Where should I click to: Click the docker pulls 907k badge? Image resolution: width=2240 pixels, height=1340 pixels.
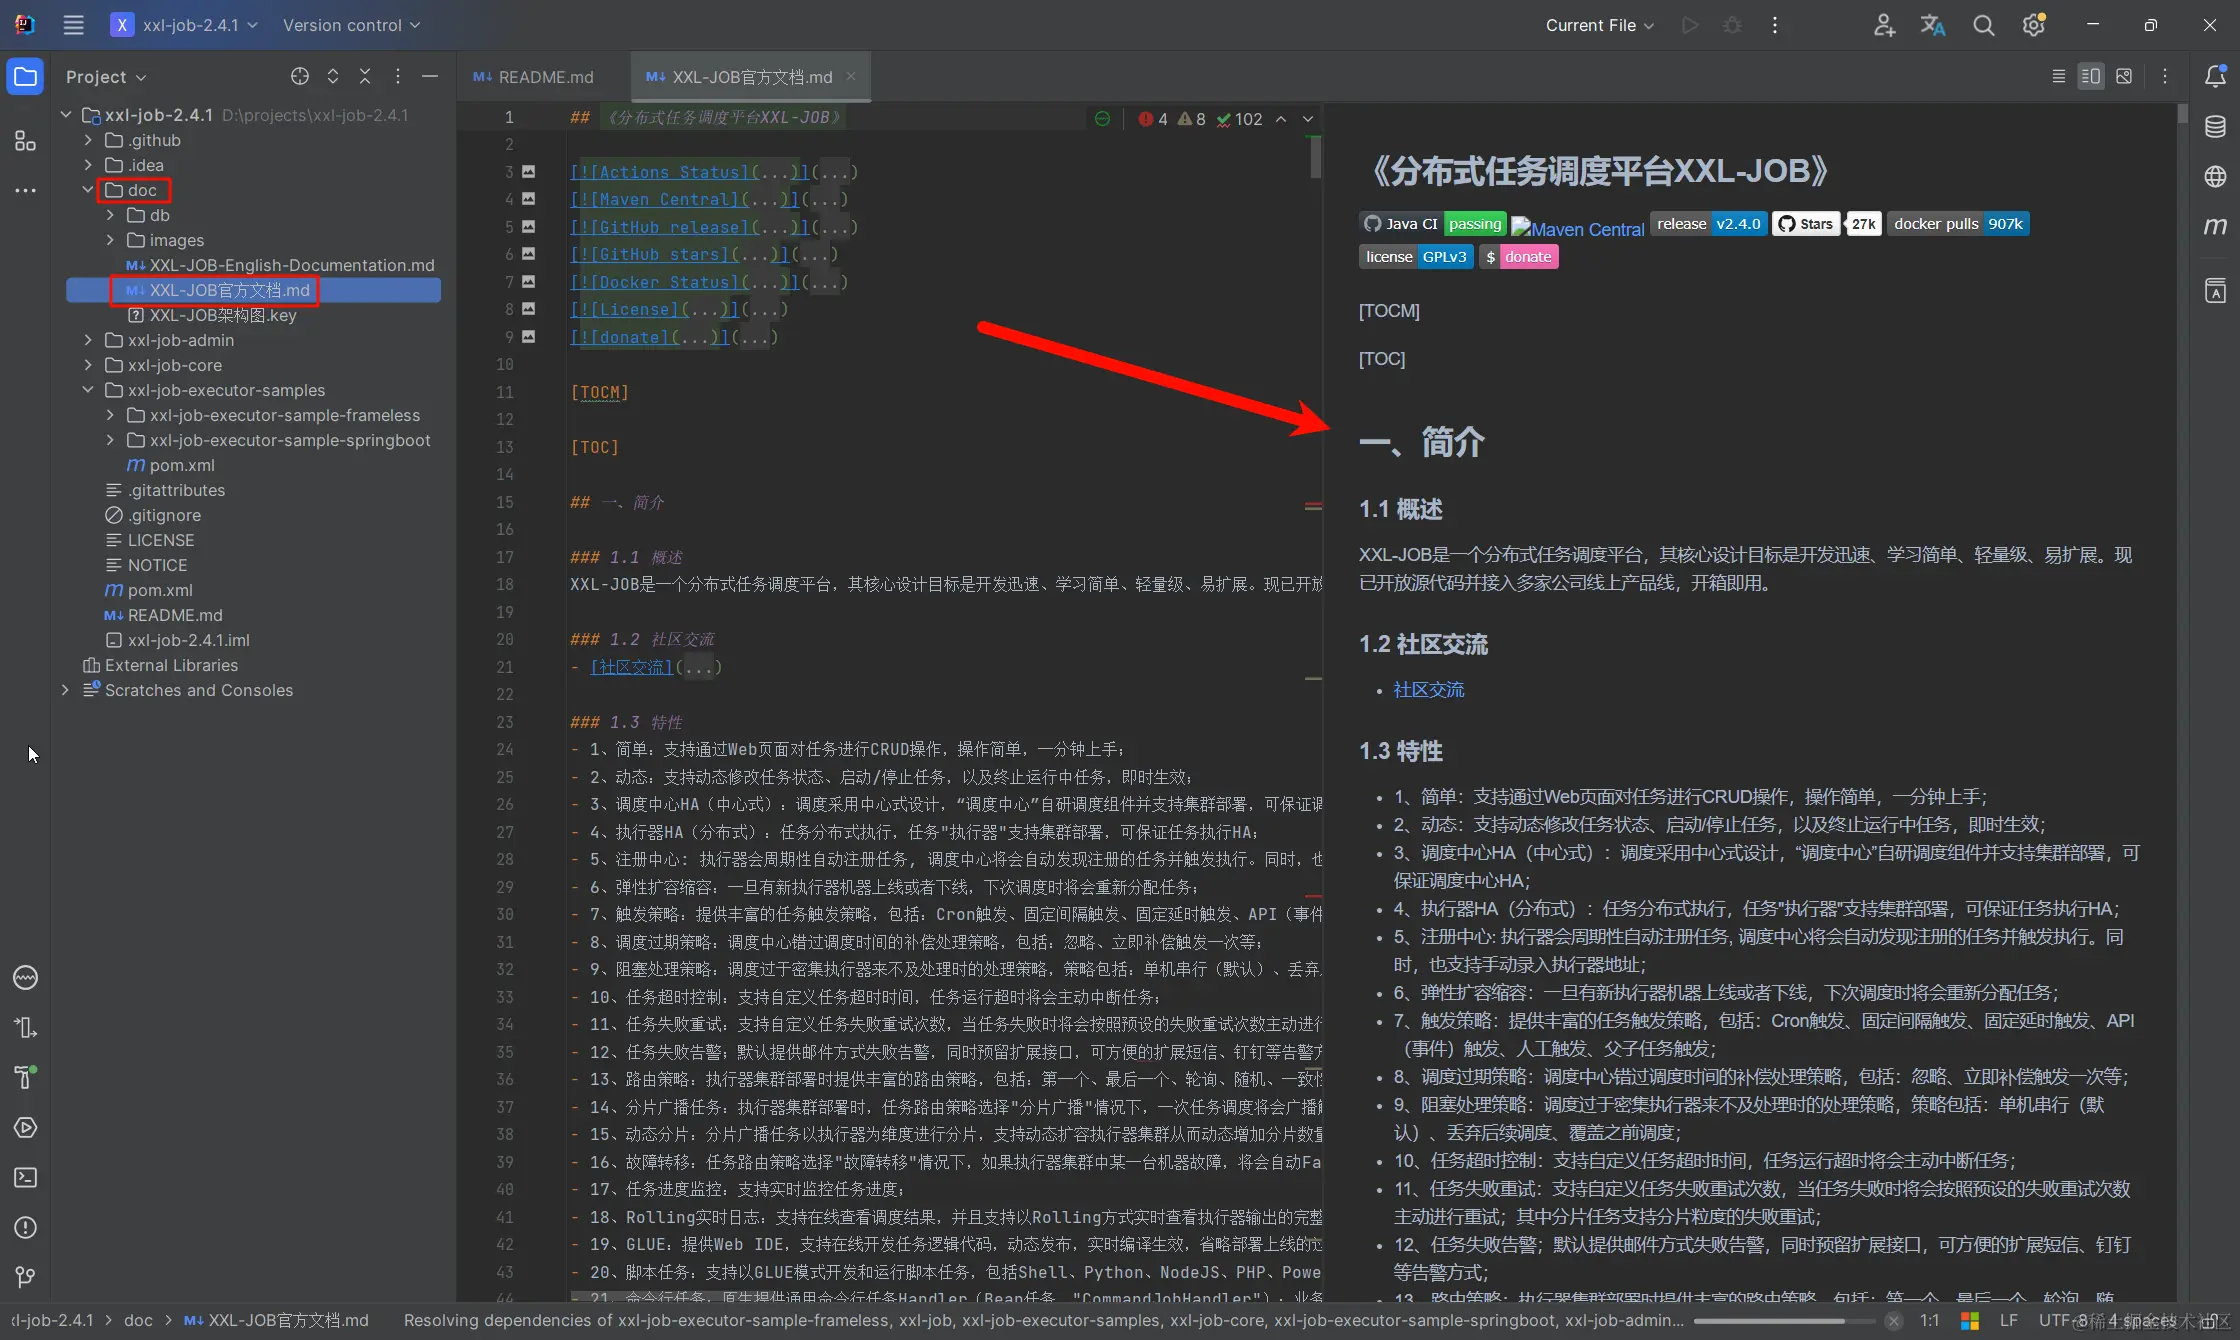pos(1958,224)
